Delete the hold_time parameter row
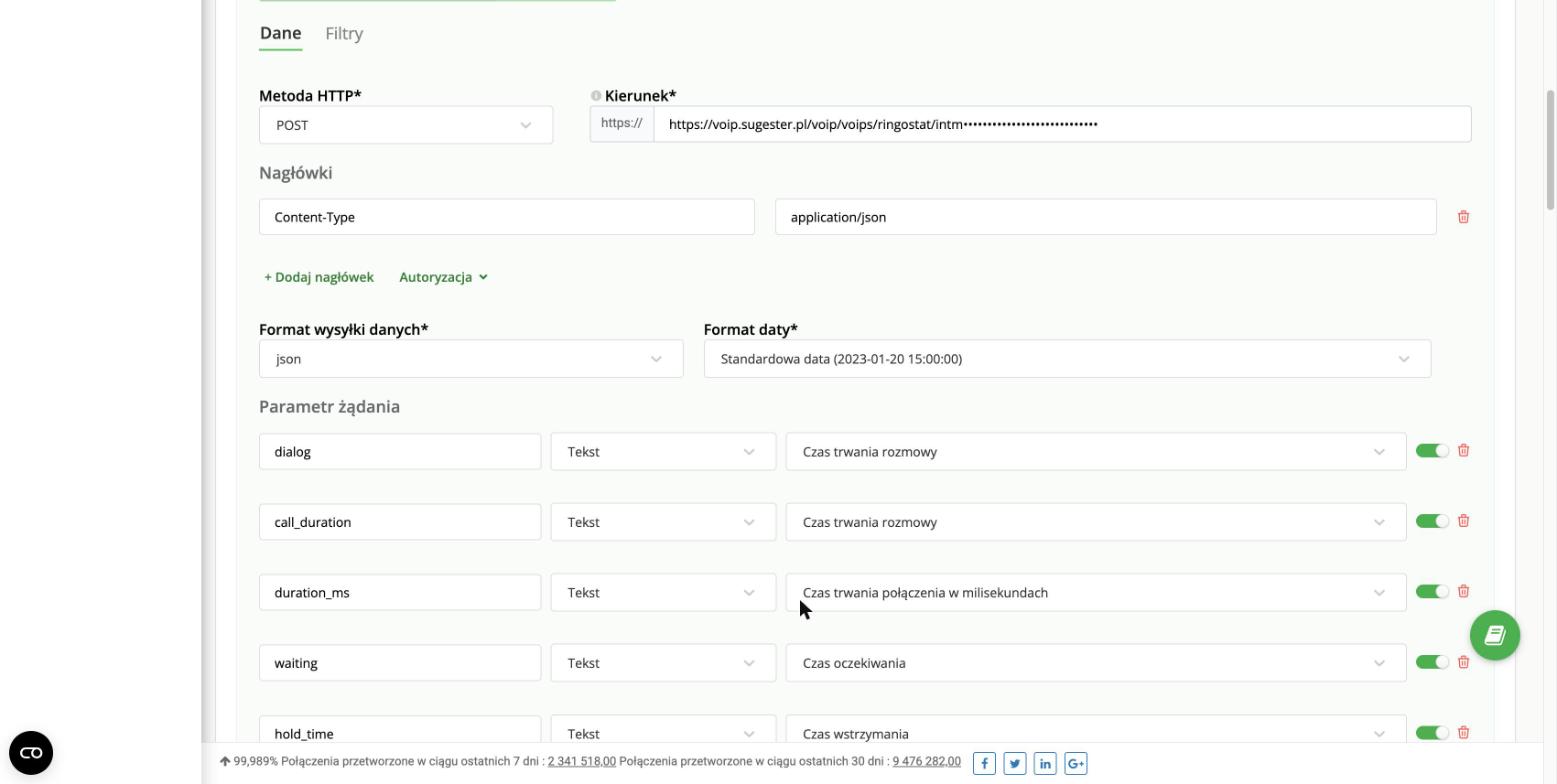This screenshot has width=1557, height=784. 1463,733
